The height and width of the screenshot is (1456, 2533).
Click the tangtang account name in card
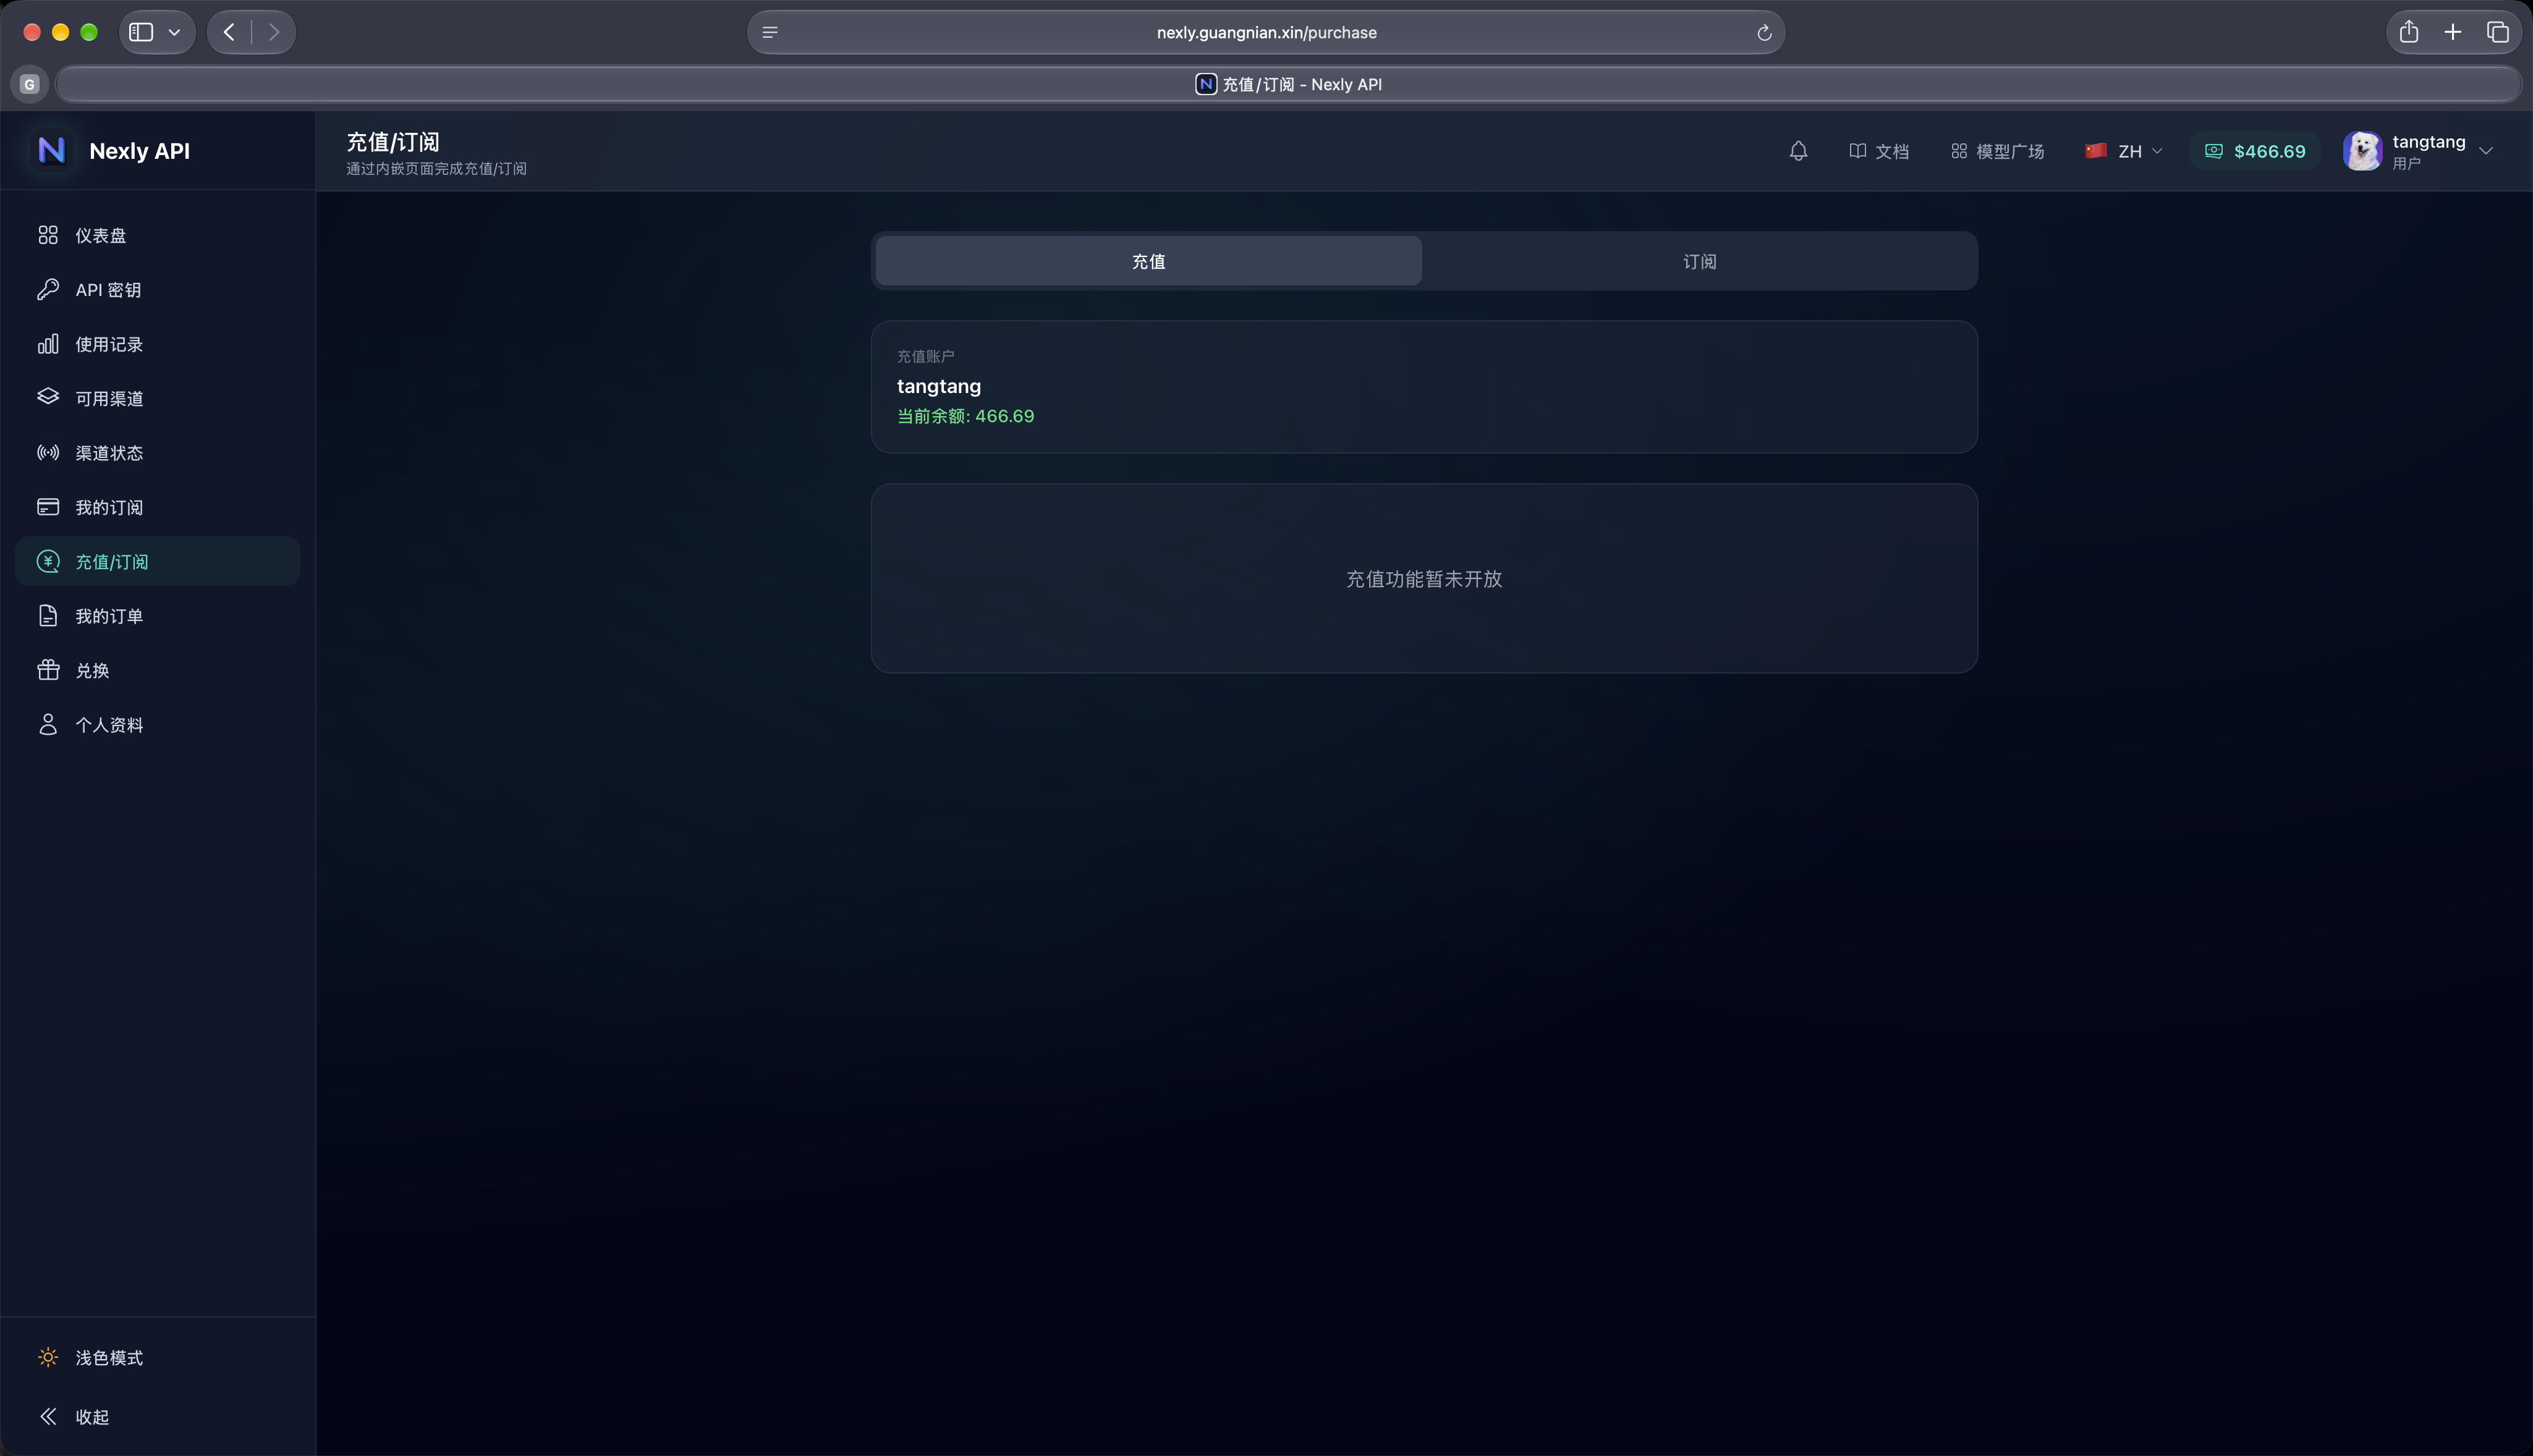pyautogui.click(x=939, y=386)
